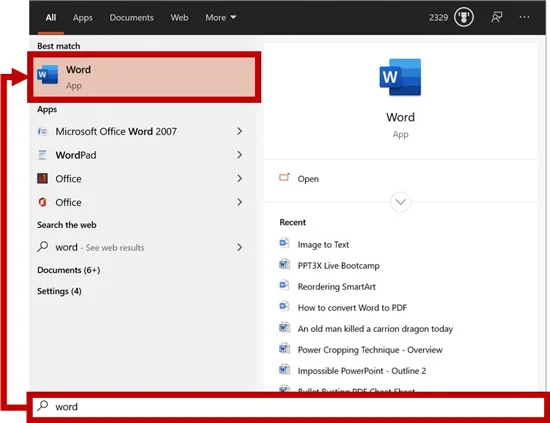The image size is (550, 423).
Task: Click the file icon beside Impossible PowerPoint
Action: 284,369
